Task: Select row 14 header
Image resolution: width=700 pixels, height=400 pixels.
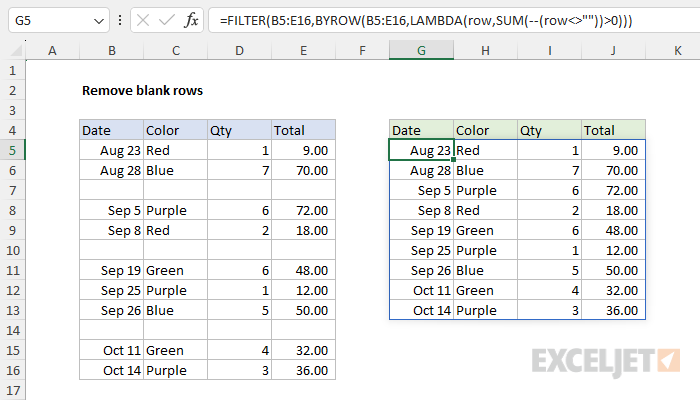Action: click(12, 330)
